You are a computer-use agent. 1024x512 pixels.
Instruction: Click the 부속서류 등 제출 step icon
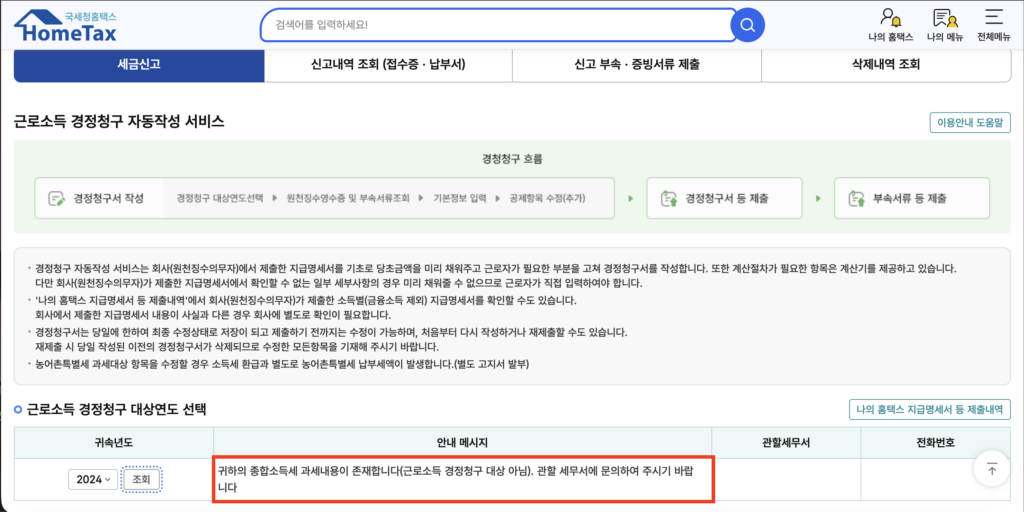pyautogui.click(x=855, y=198)
